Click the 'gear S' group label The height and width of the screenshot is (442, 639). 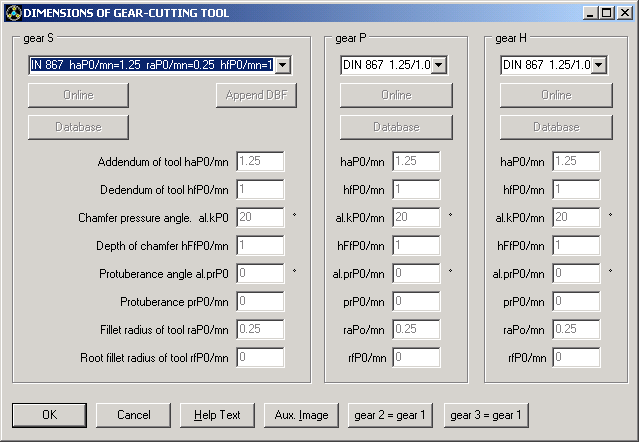[38, 38]
